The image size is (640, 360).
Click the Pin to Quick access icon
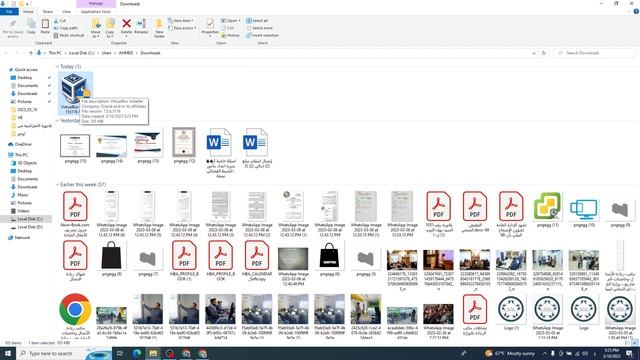click(13, 25)
